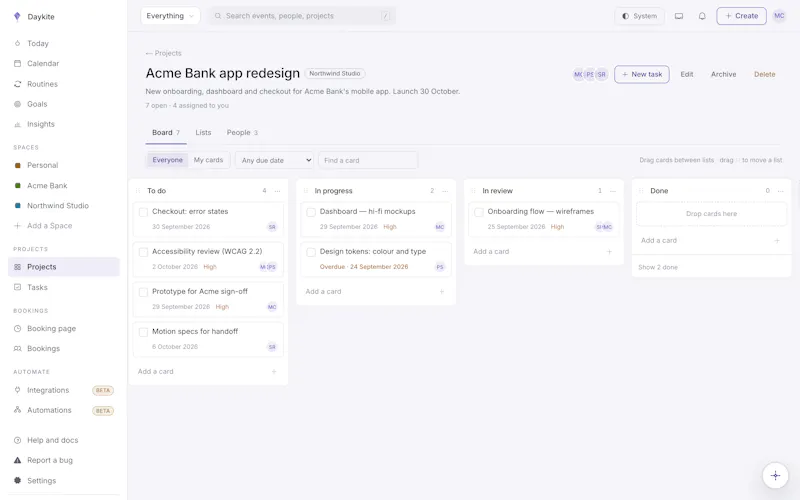Click the To do list drag handle
800x500 pixels.
[138, 191]
